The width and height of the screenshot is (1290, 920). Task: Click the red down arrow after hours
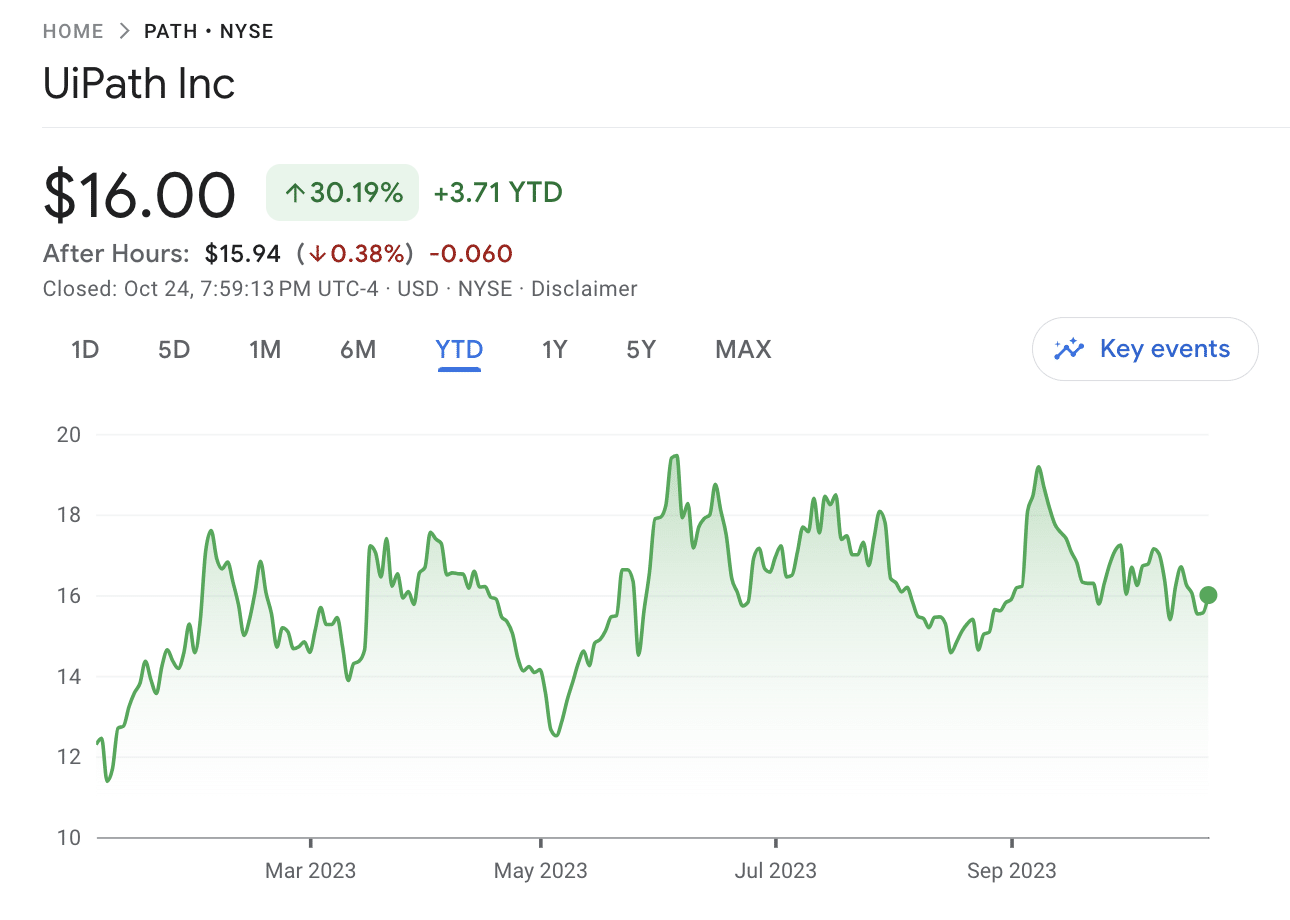pyautogui.click(x=318, y=254)
